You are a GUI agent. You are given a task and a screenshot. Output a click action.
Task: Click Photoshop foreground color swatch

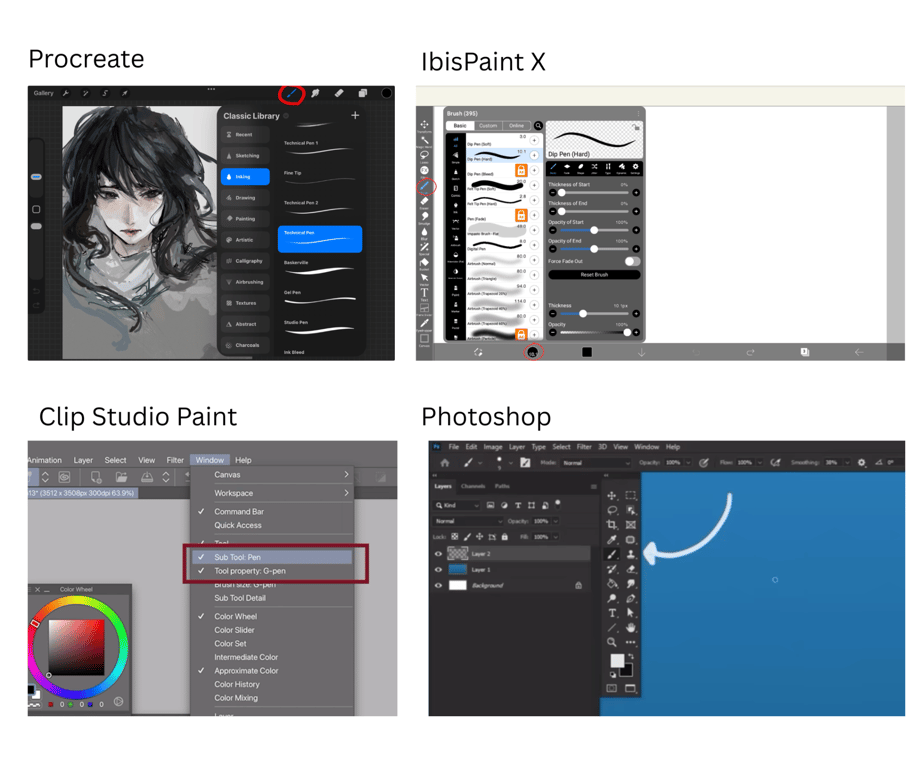(617, 661)
